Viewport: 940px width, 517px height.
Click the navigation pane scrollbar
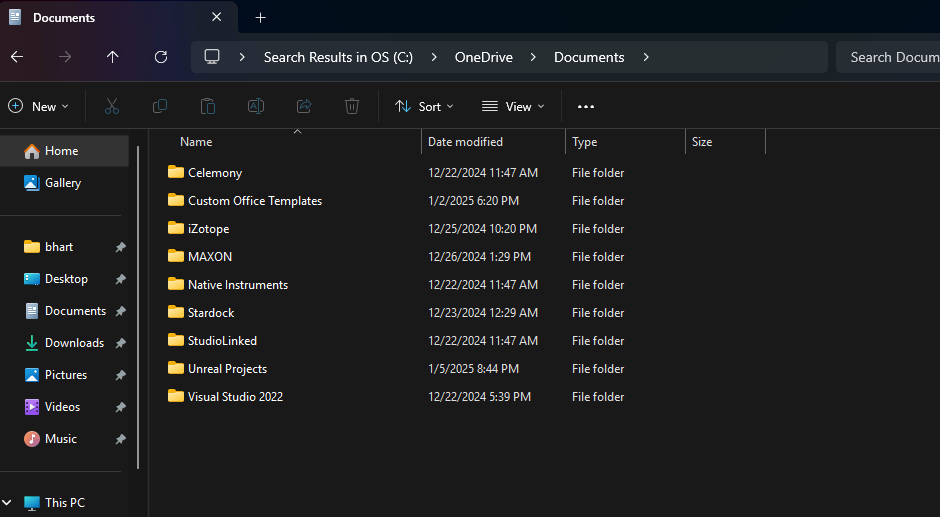point(138,307)
